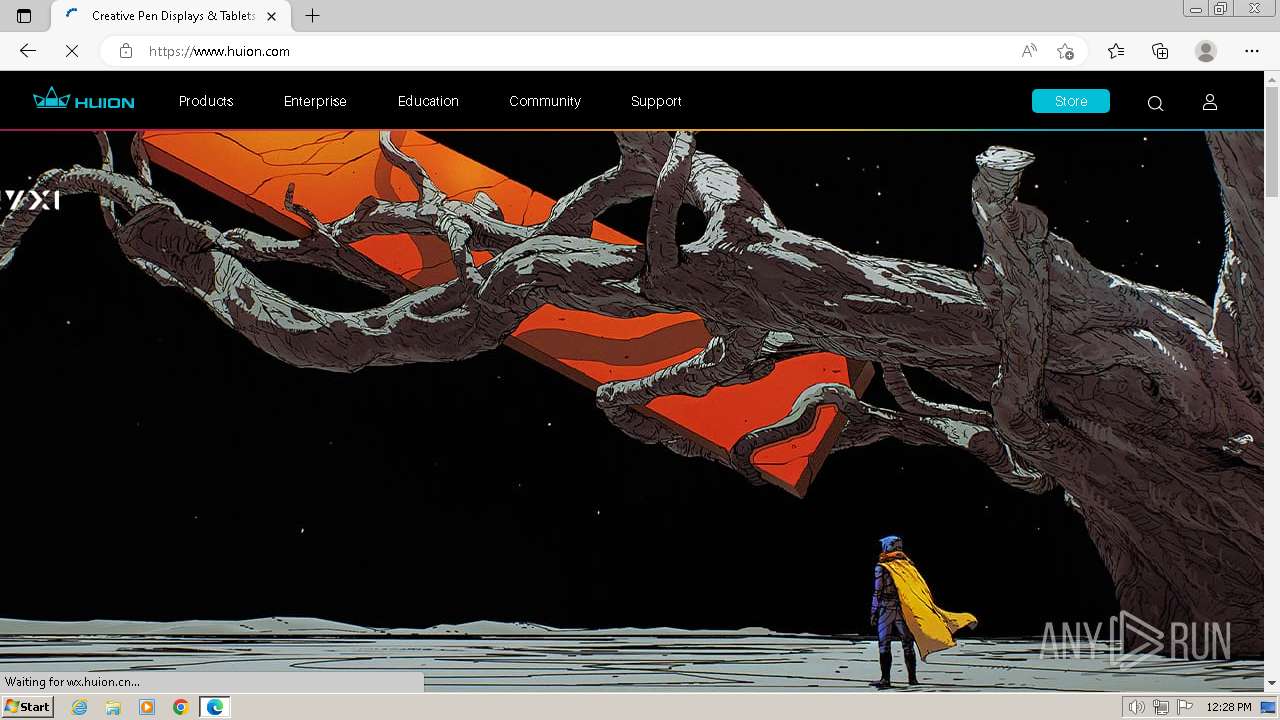Open the Education menu

point(428,101)
